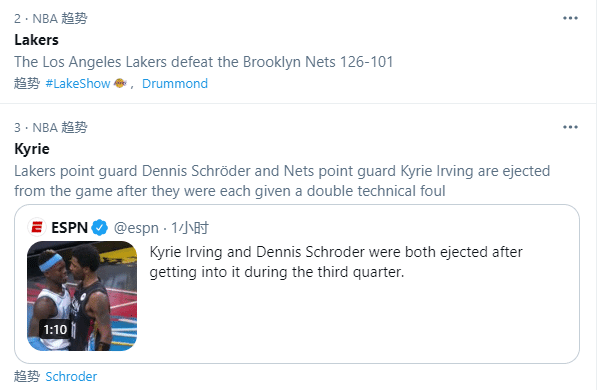Open tweet text about Kyrie Irving ejection
This screenshot has height=390, width=598.
(336, 262)
